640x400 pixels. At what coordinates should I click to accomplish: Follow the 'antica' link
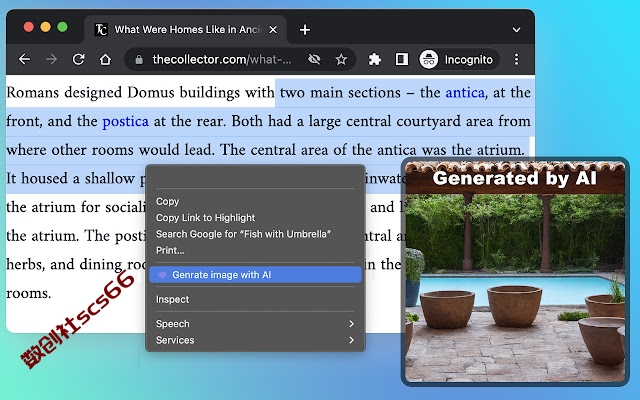click(465, 93)
